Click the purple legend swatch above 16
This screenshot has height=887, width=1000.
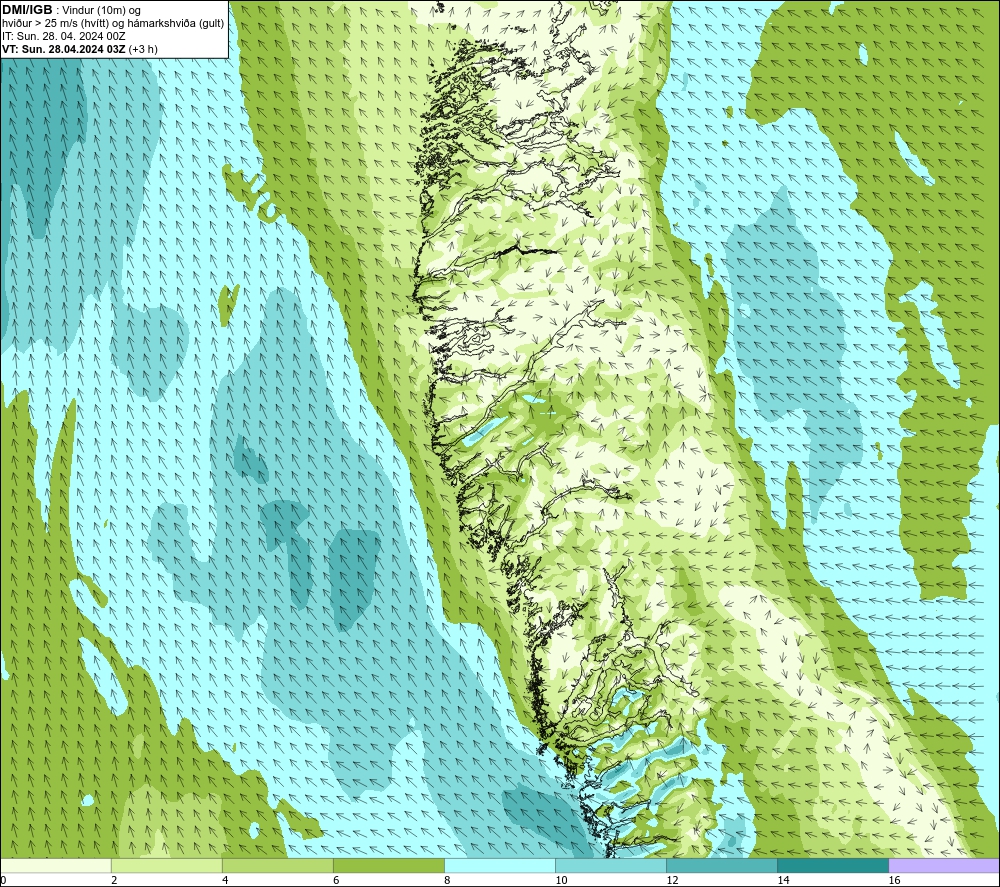point(944,865)
